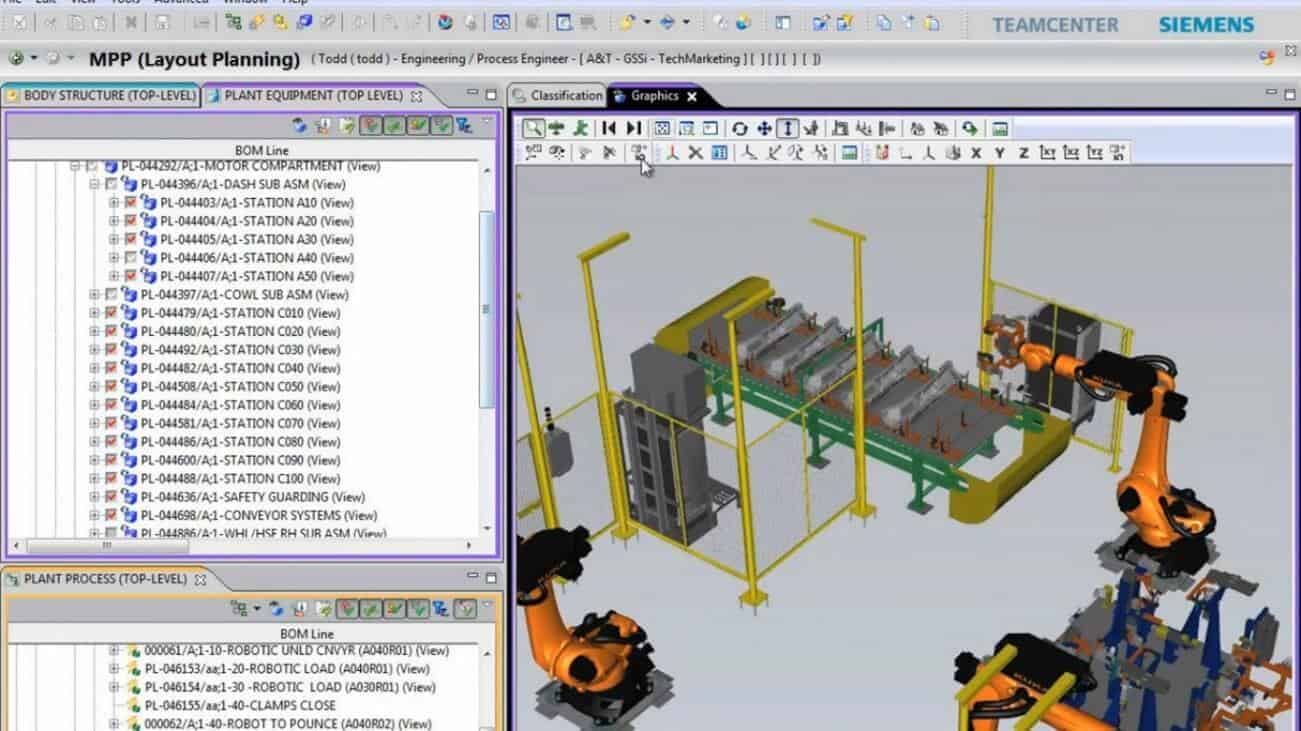Viewport: 1301px width, 731px height.
Task: Toggle the SAFETY GUARDING checkbox
Action: point(111,497)
